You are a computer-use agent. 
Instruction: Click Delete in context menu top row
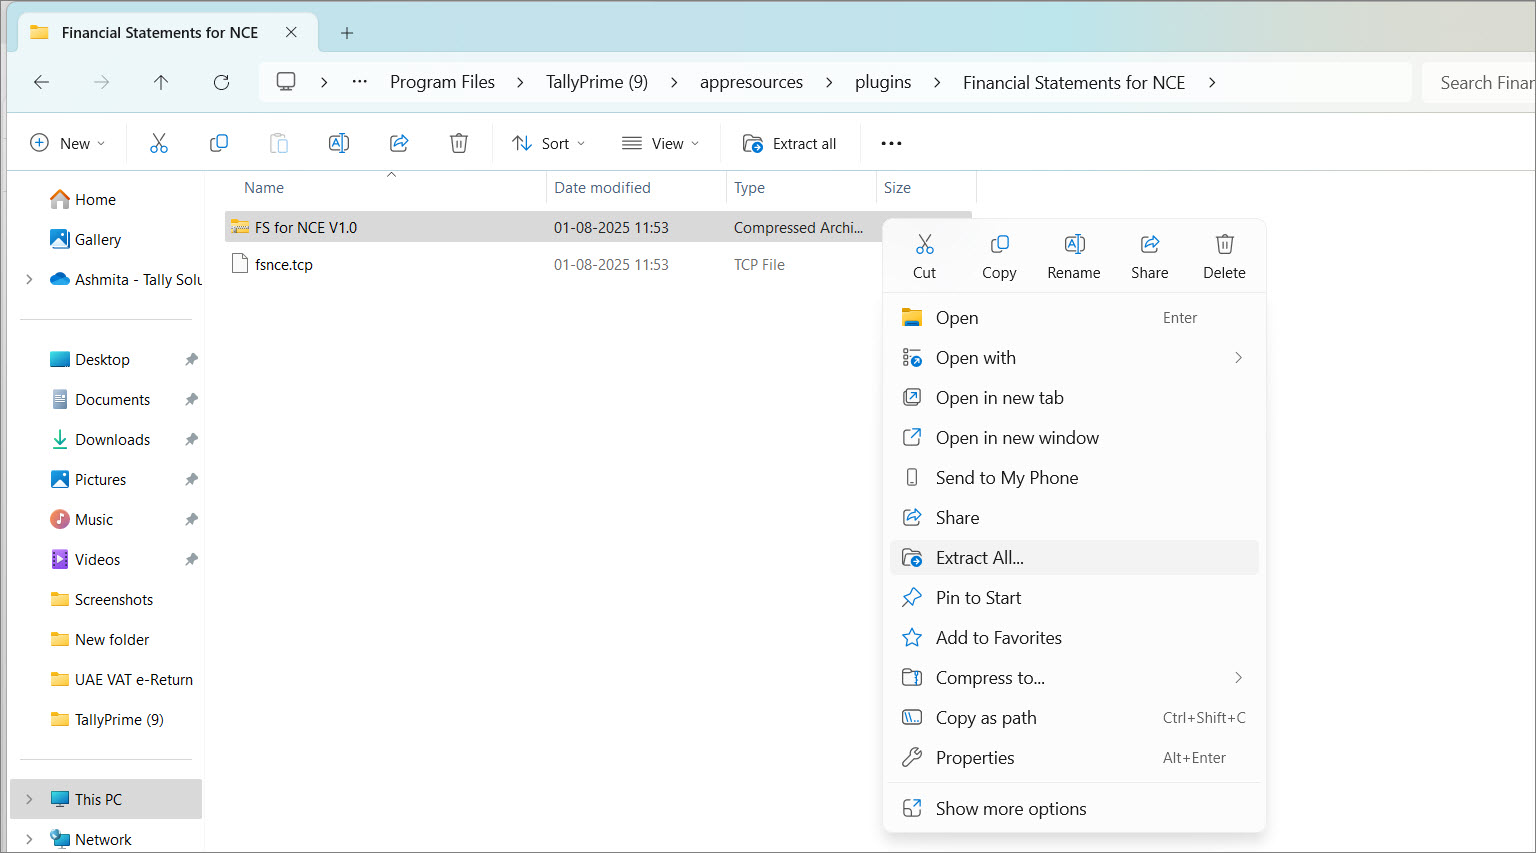[1224, 257]
